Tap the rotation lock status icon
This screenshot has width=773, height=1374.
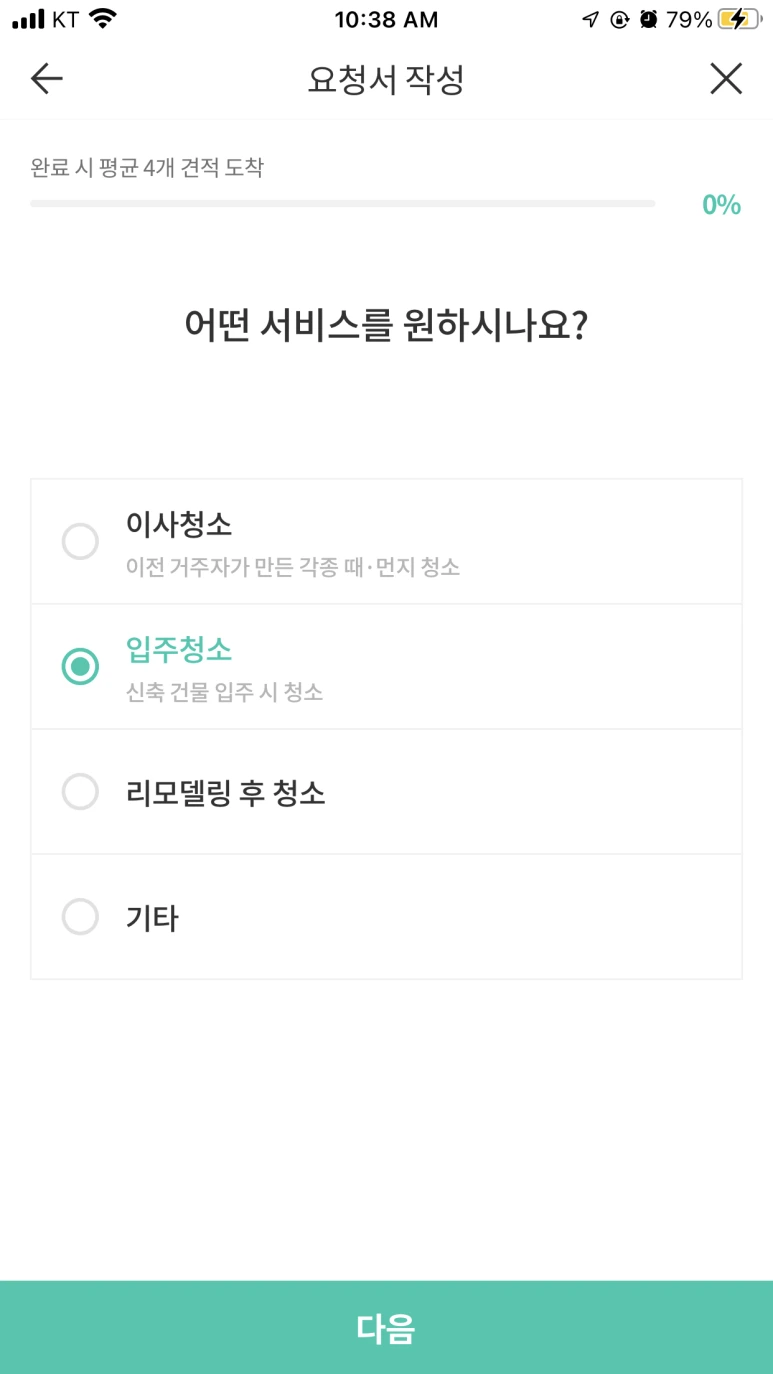pyautogui.click(x=620, y=19)
